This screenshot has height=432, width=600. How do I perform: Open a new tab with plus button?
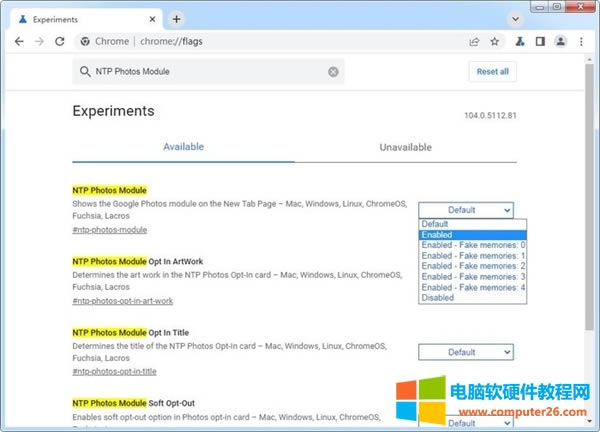(176, 19)
